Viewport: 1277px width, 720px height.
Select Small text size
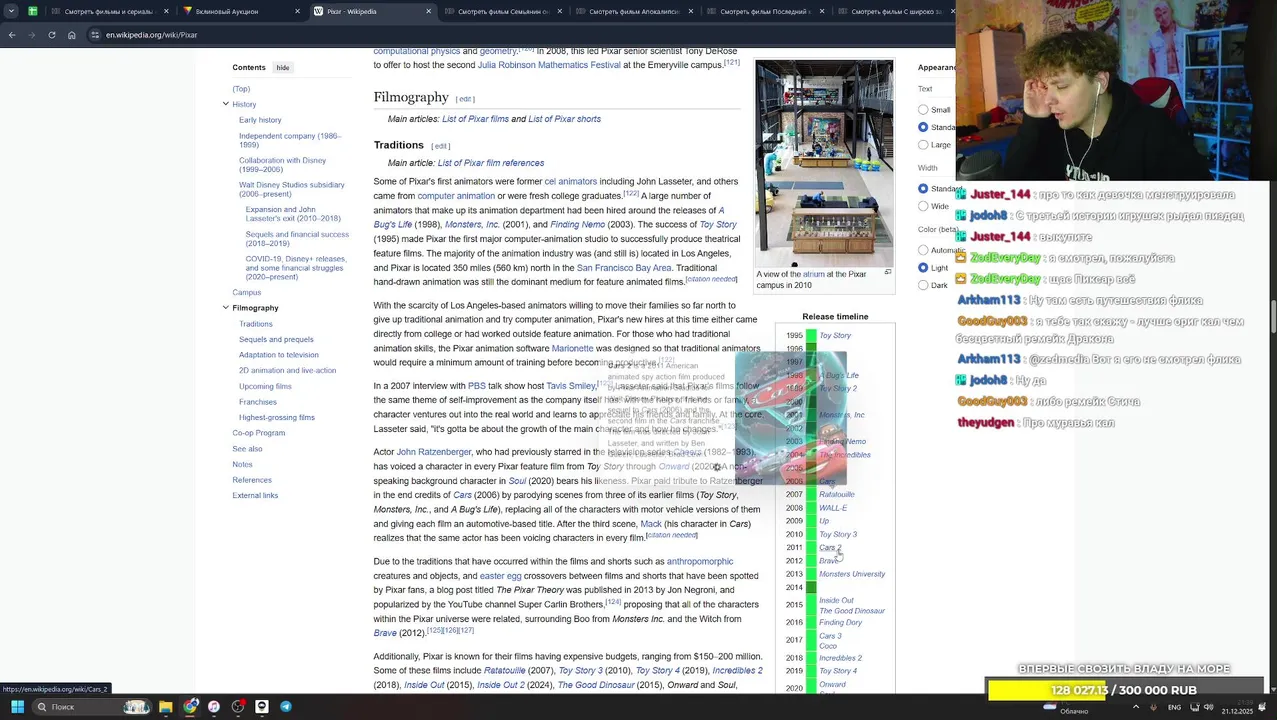(923, 110)
